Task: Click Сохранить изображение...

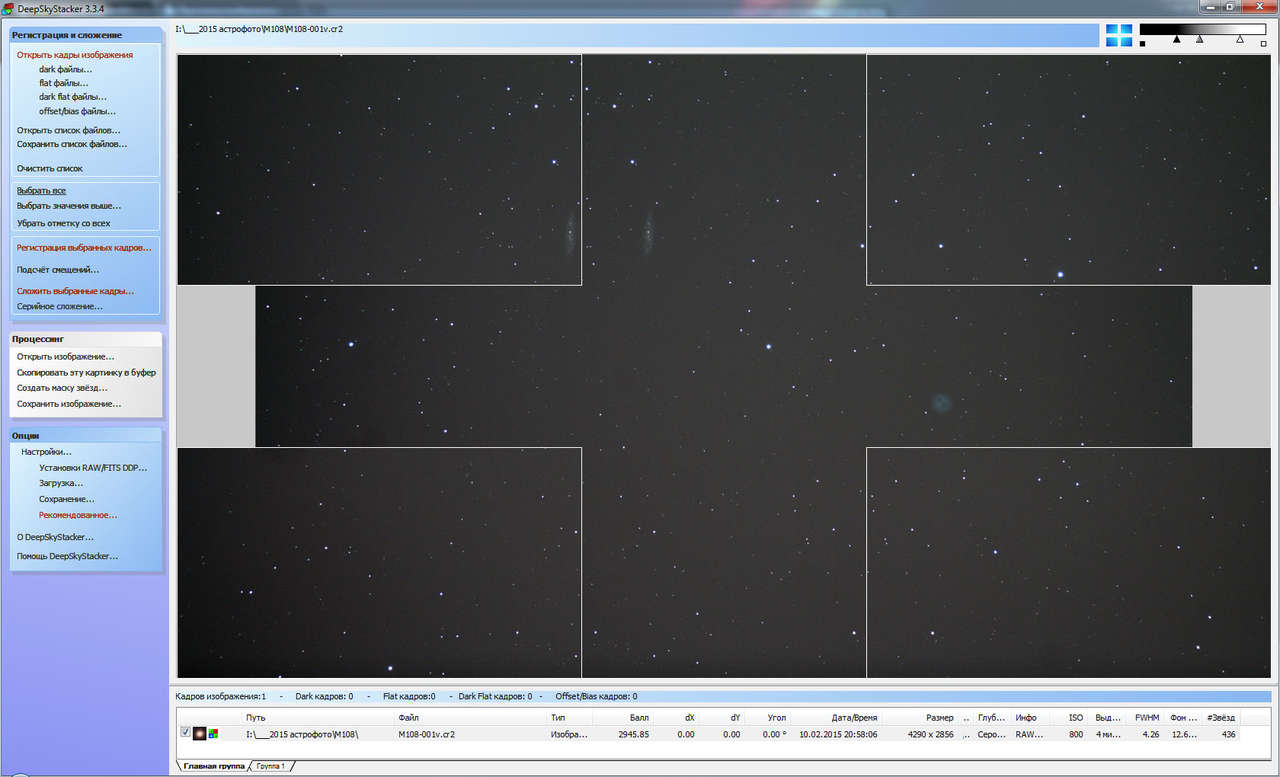Action: (x=69, y=403)
